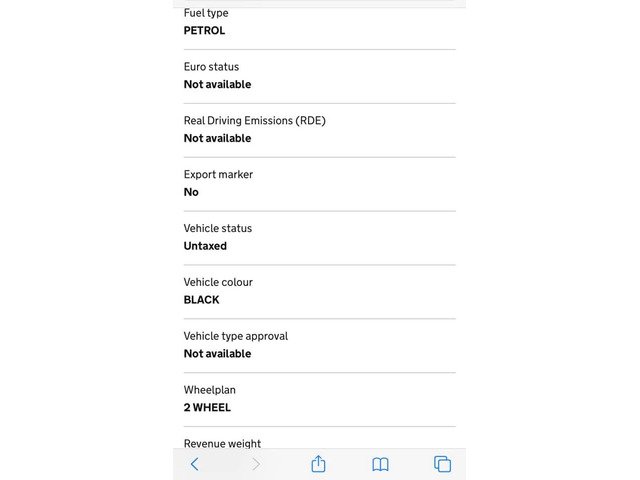Open the Share sheet icon
The image size is (640, 480).
point(318,464)
